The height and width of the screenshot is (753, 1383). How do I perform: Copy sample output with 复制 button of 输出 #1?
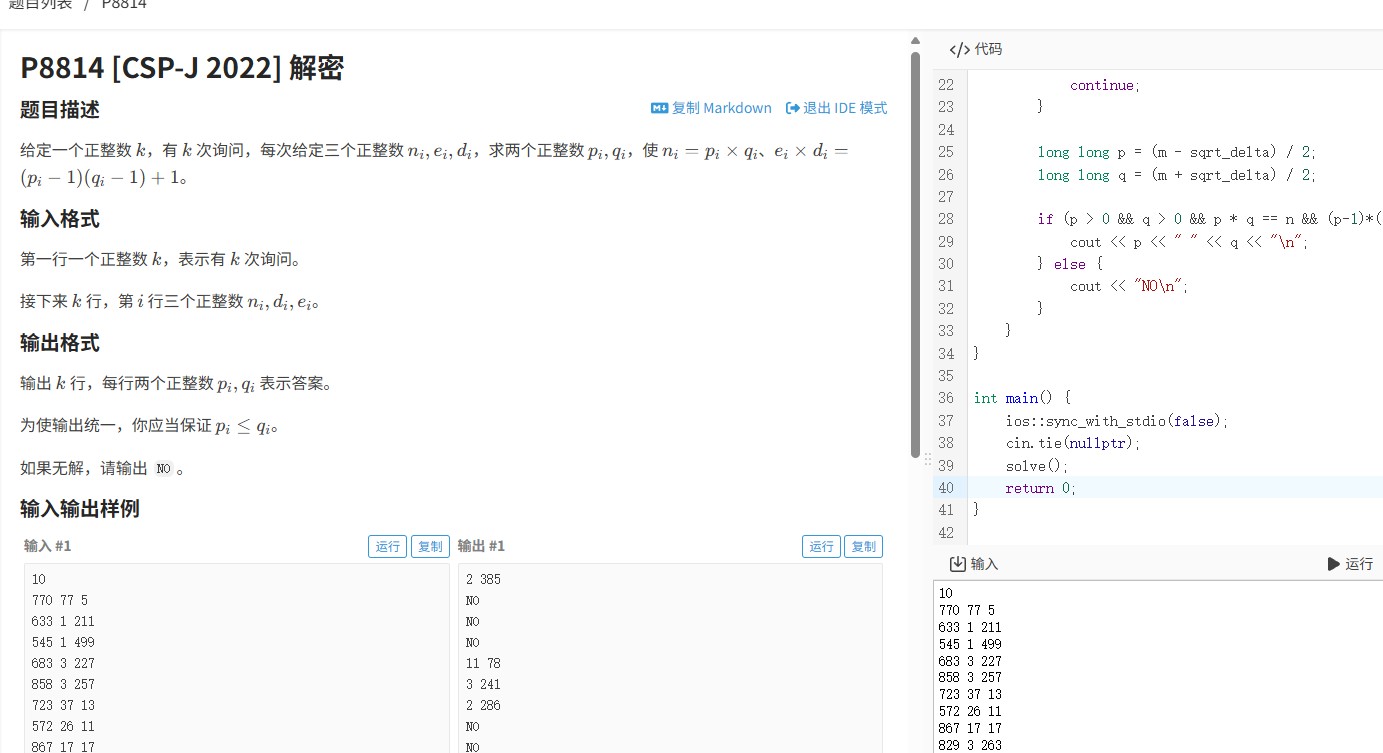pyautogui.click(x=863, y=546)
